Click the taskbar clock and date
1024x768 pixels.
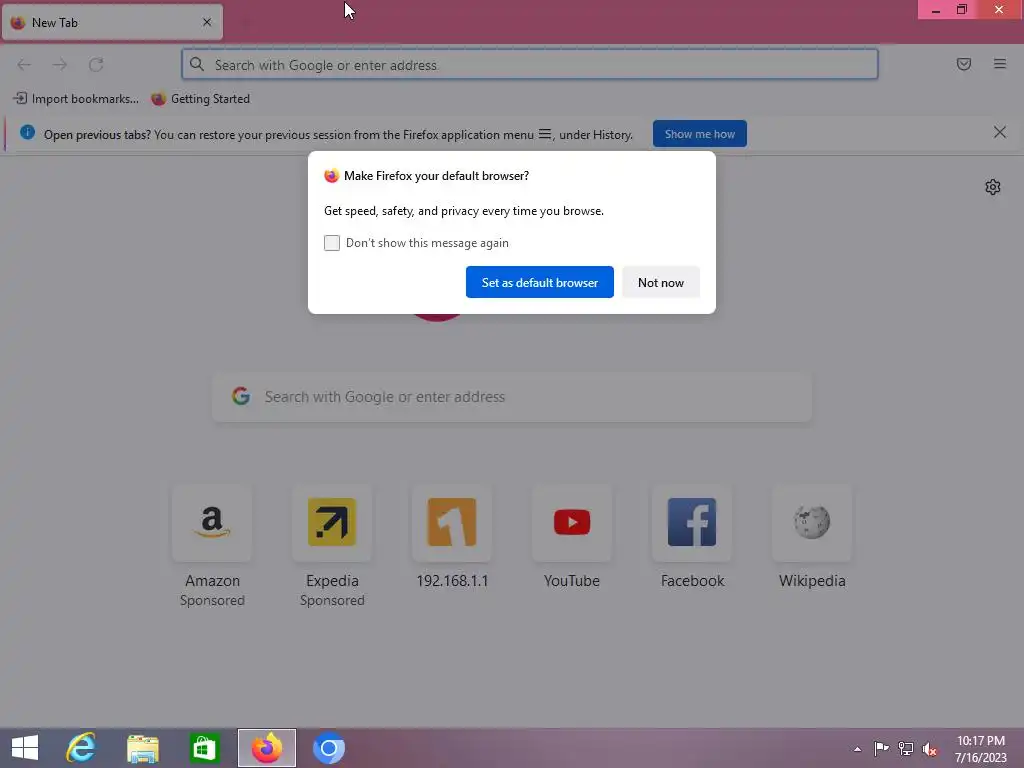pos(980,748)
